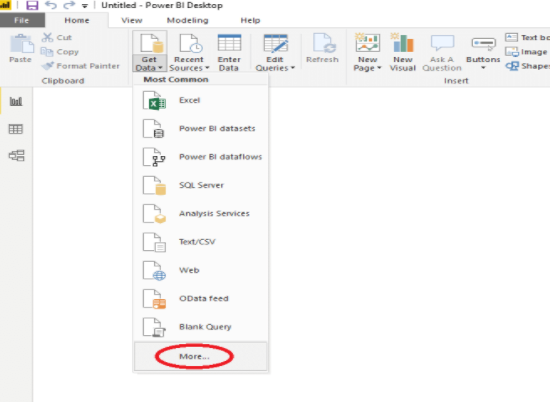The width and height of the screenshot is (555, 402).
Task: Switch to the Home ribbon tab
Action: [x=77, y=21]
